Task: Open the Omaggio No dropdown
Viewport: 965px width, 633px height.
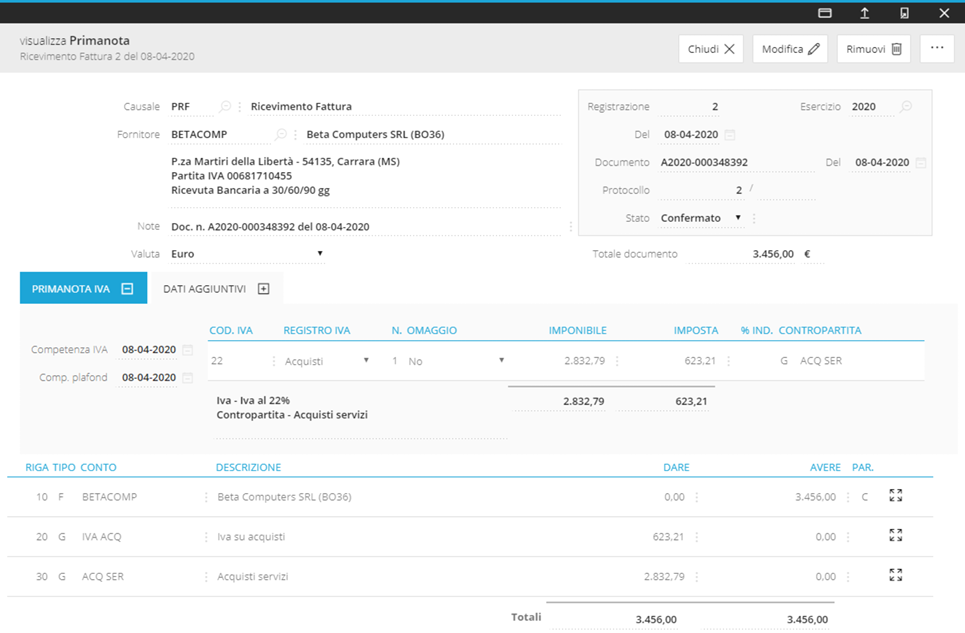Action: coord(501,361)
